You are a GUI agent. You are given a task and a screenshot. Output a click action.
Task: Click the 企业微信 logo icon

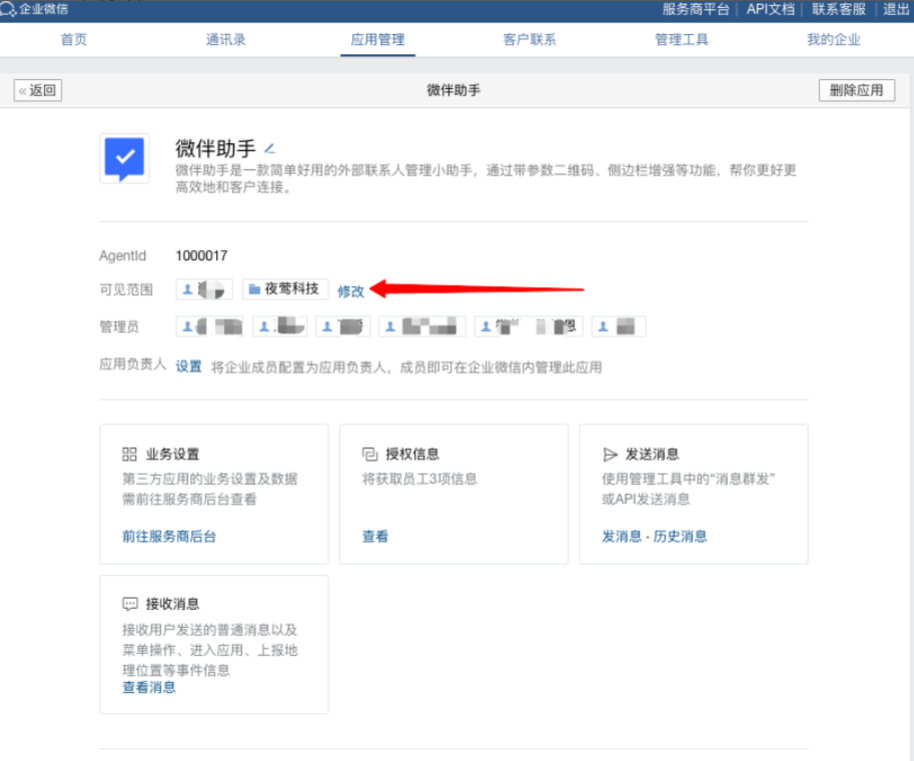[x=8, y=9]
